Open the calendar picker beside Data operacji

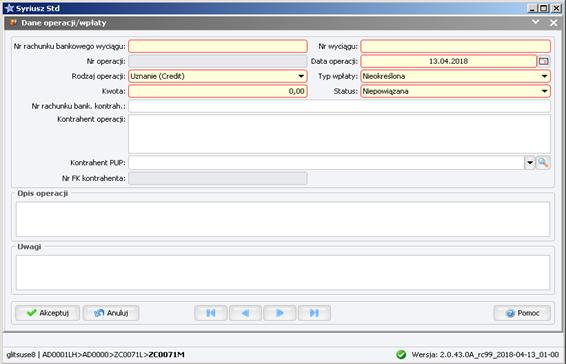click(x=544, y=61)
